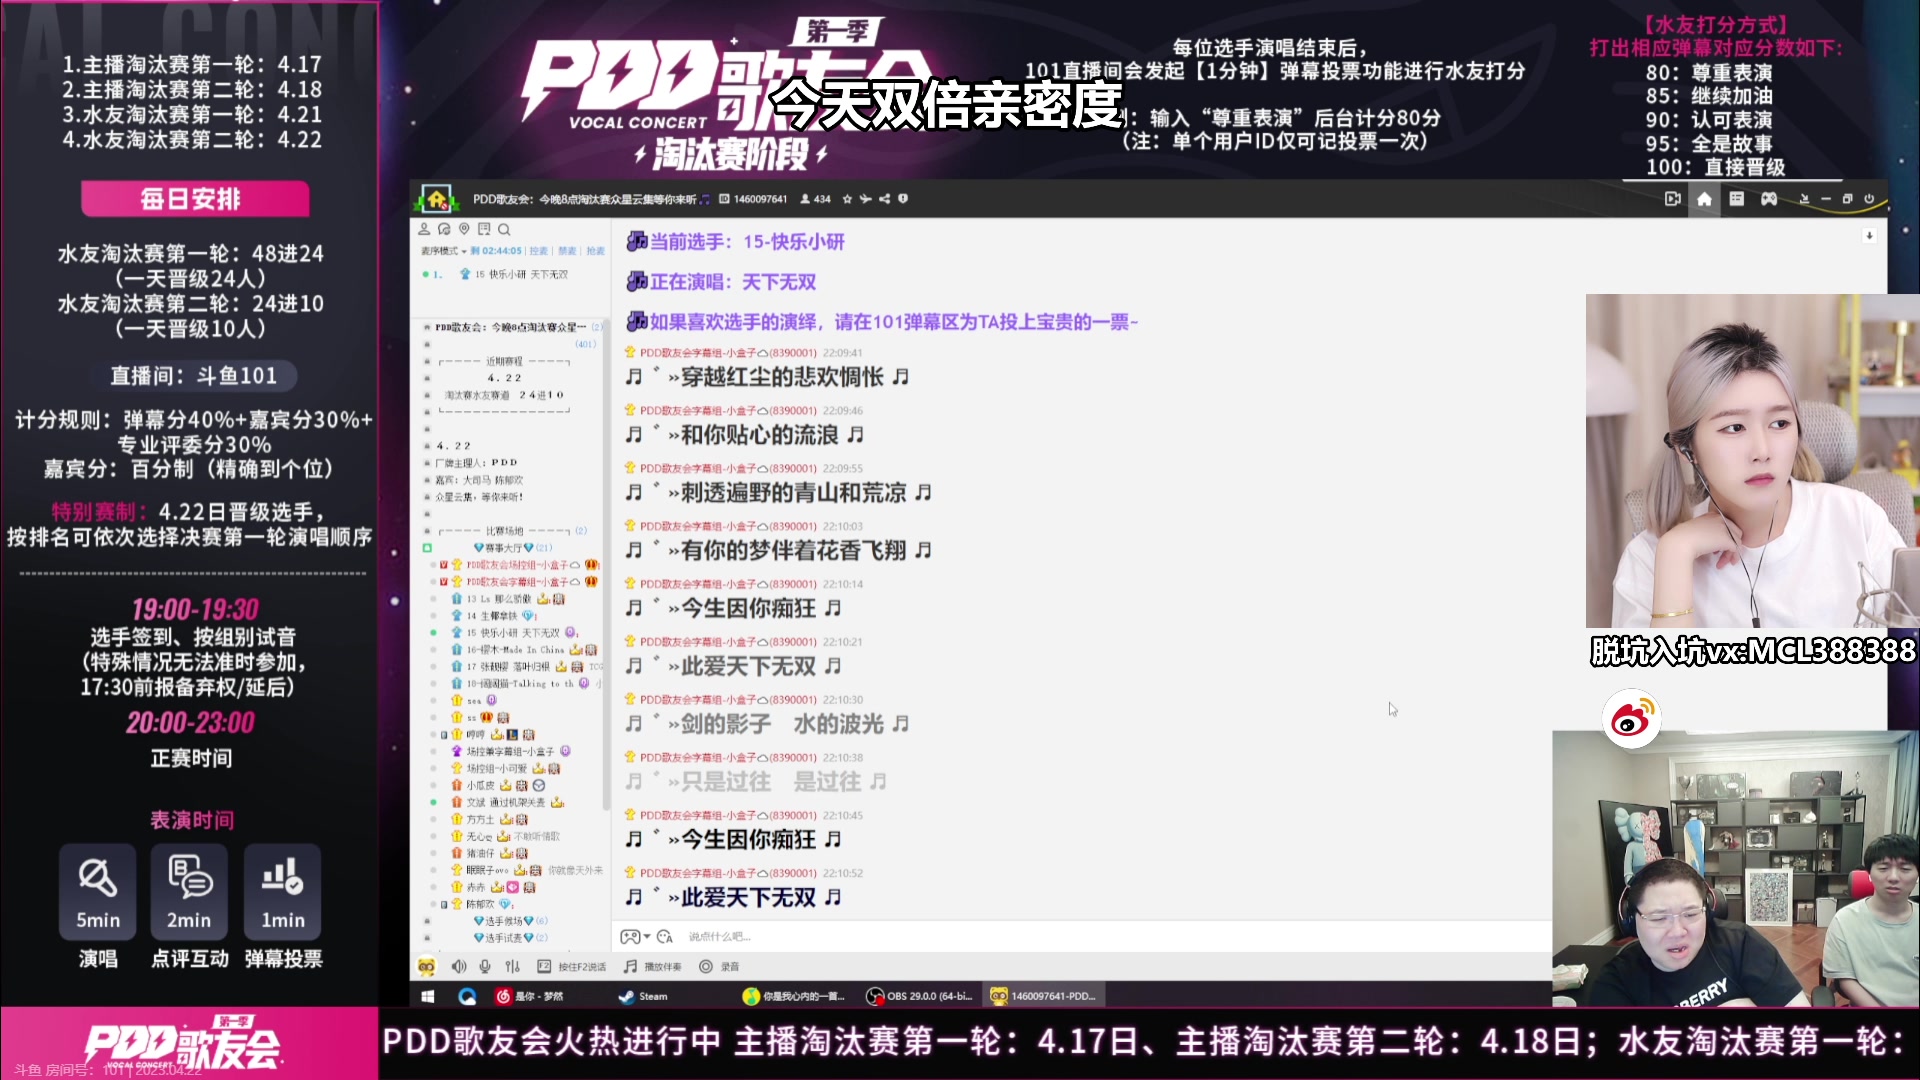Select user 眼眼子ovo in the list
The height and width of the screenshot is (1080, 1920).
tap(525, 871)
